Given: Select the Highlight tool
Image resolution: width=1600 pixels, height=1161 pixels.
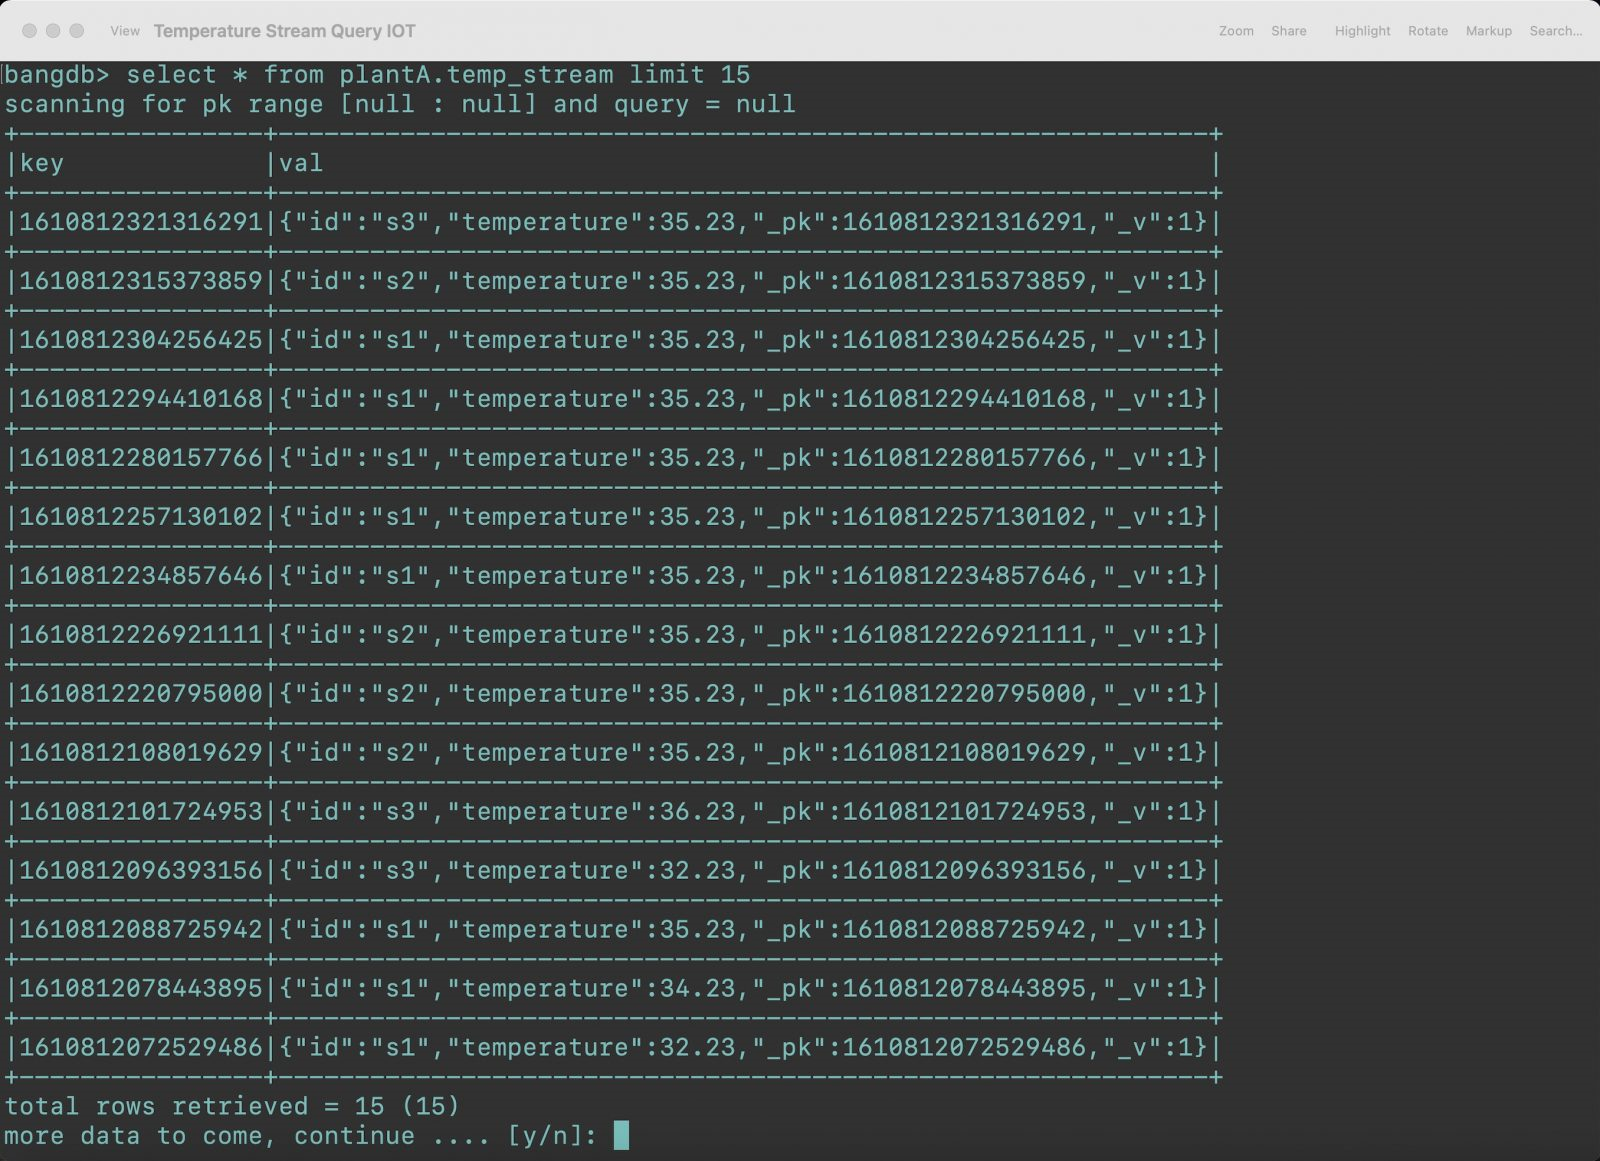Looking at the screenshot, I should pyautogui.click(x=1362, y=31).
